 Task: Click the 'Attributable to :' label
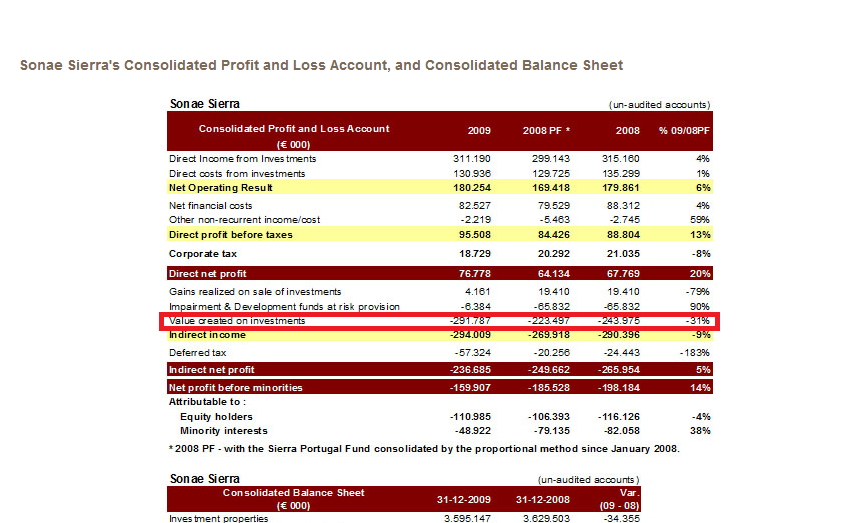pos(207,401)
